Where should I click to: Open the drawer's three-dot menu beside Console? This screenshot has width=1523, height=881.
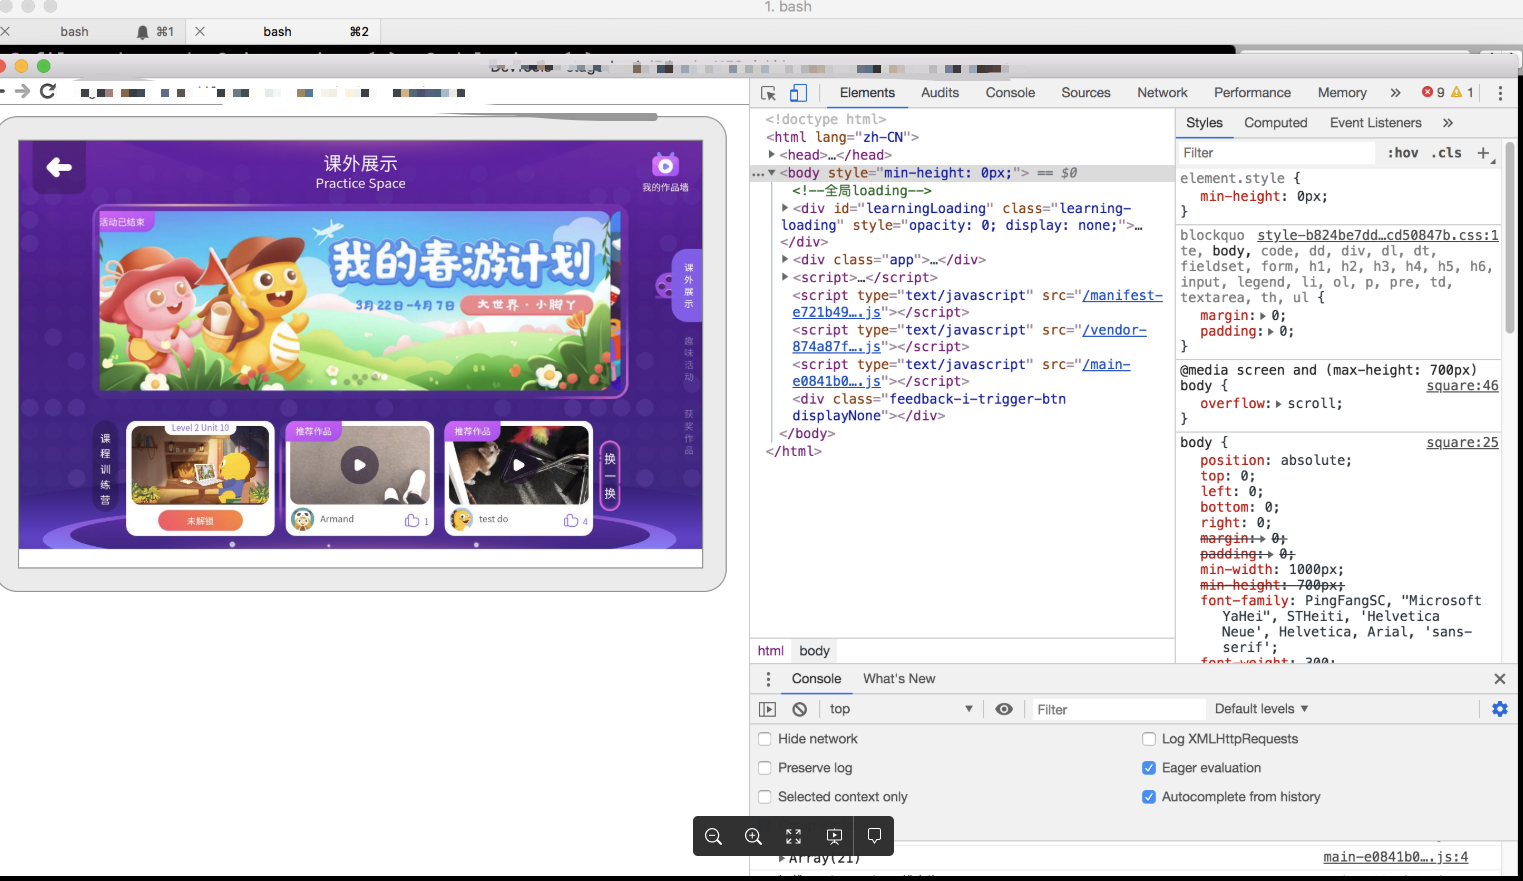pyautogui.click(x=768, y=679)
